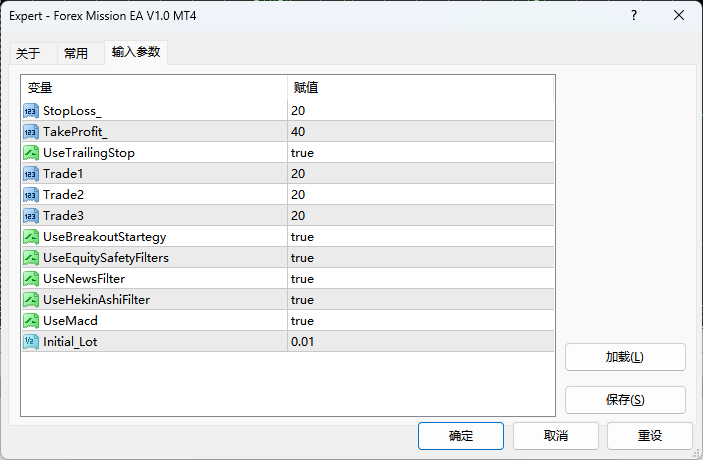Click the boolean icon beside UseTrailingStop

click(x=31, y=153)
